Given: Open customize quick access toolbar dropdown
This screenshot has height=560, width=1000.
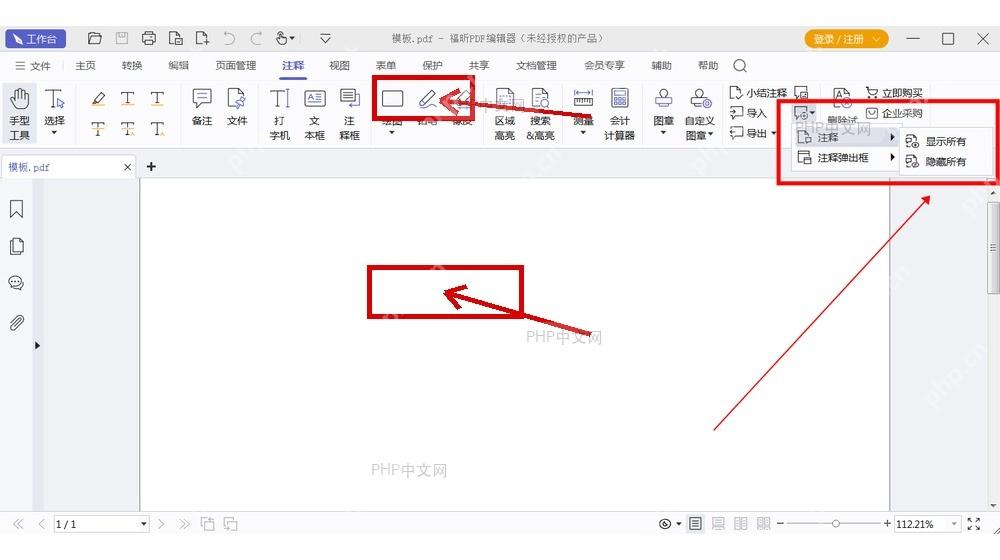Looking at the screenshot, I should [x=325, y=39].
